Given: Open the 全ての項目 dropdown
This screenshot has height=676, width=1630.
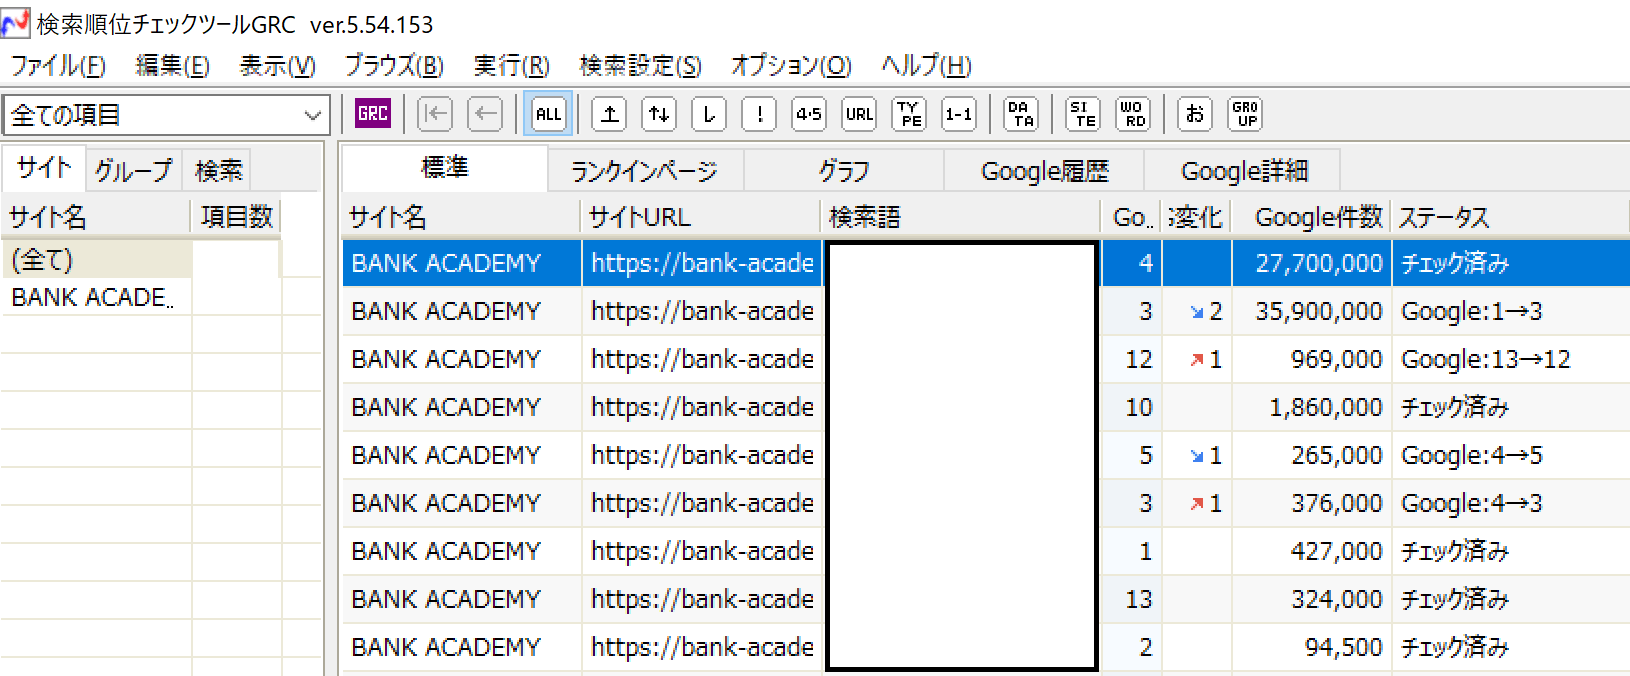Looking at the screenshot, I should coord(166,115).
